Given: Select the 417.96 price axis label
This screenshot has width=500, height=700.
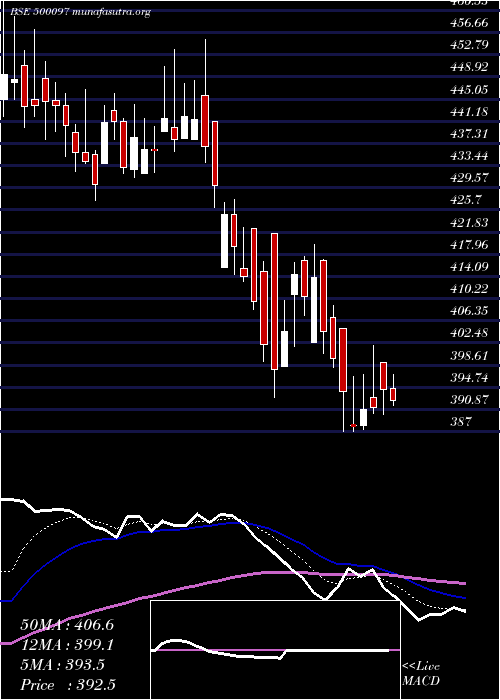Looking at the screenshot, I should tap(468, 245).
